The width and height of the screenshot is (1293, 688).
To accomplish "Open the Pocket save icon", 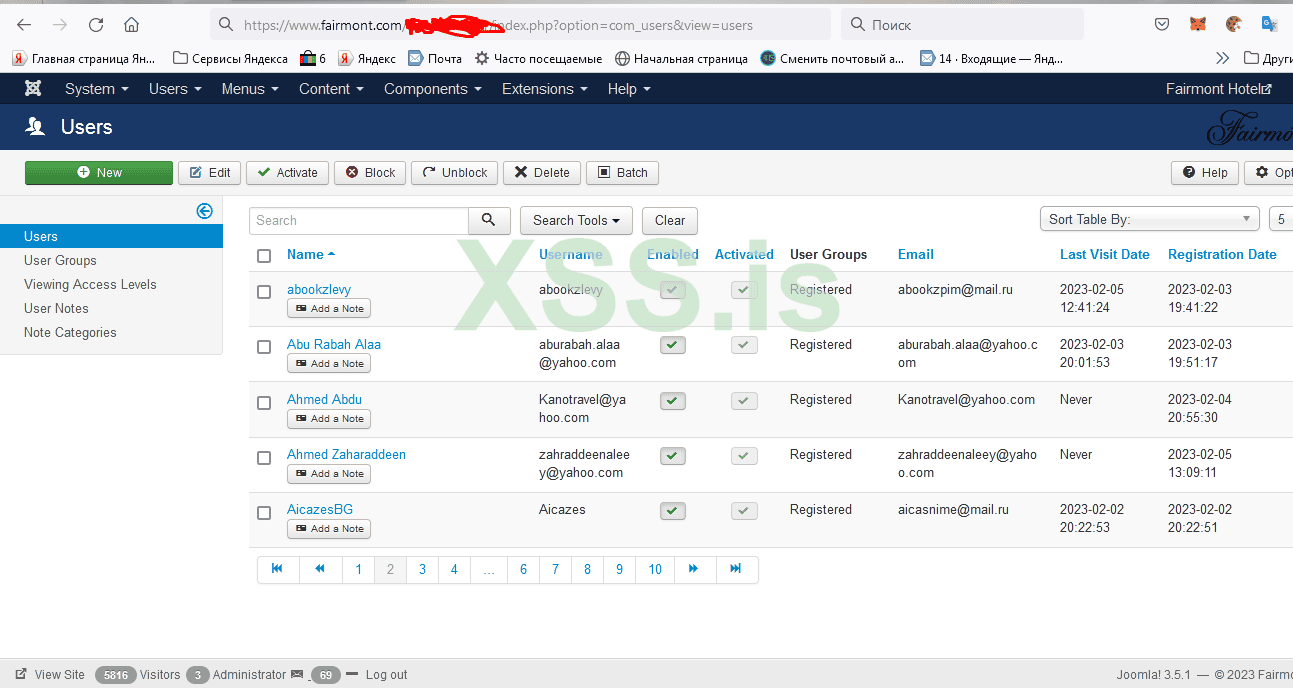I will coord(1161,25).
